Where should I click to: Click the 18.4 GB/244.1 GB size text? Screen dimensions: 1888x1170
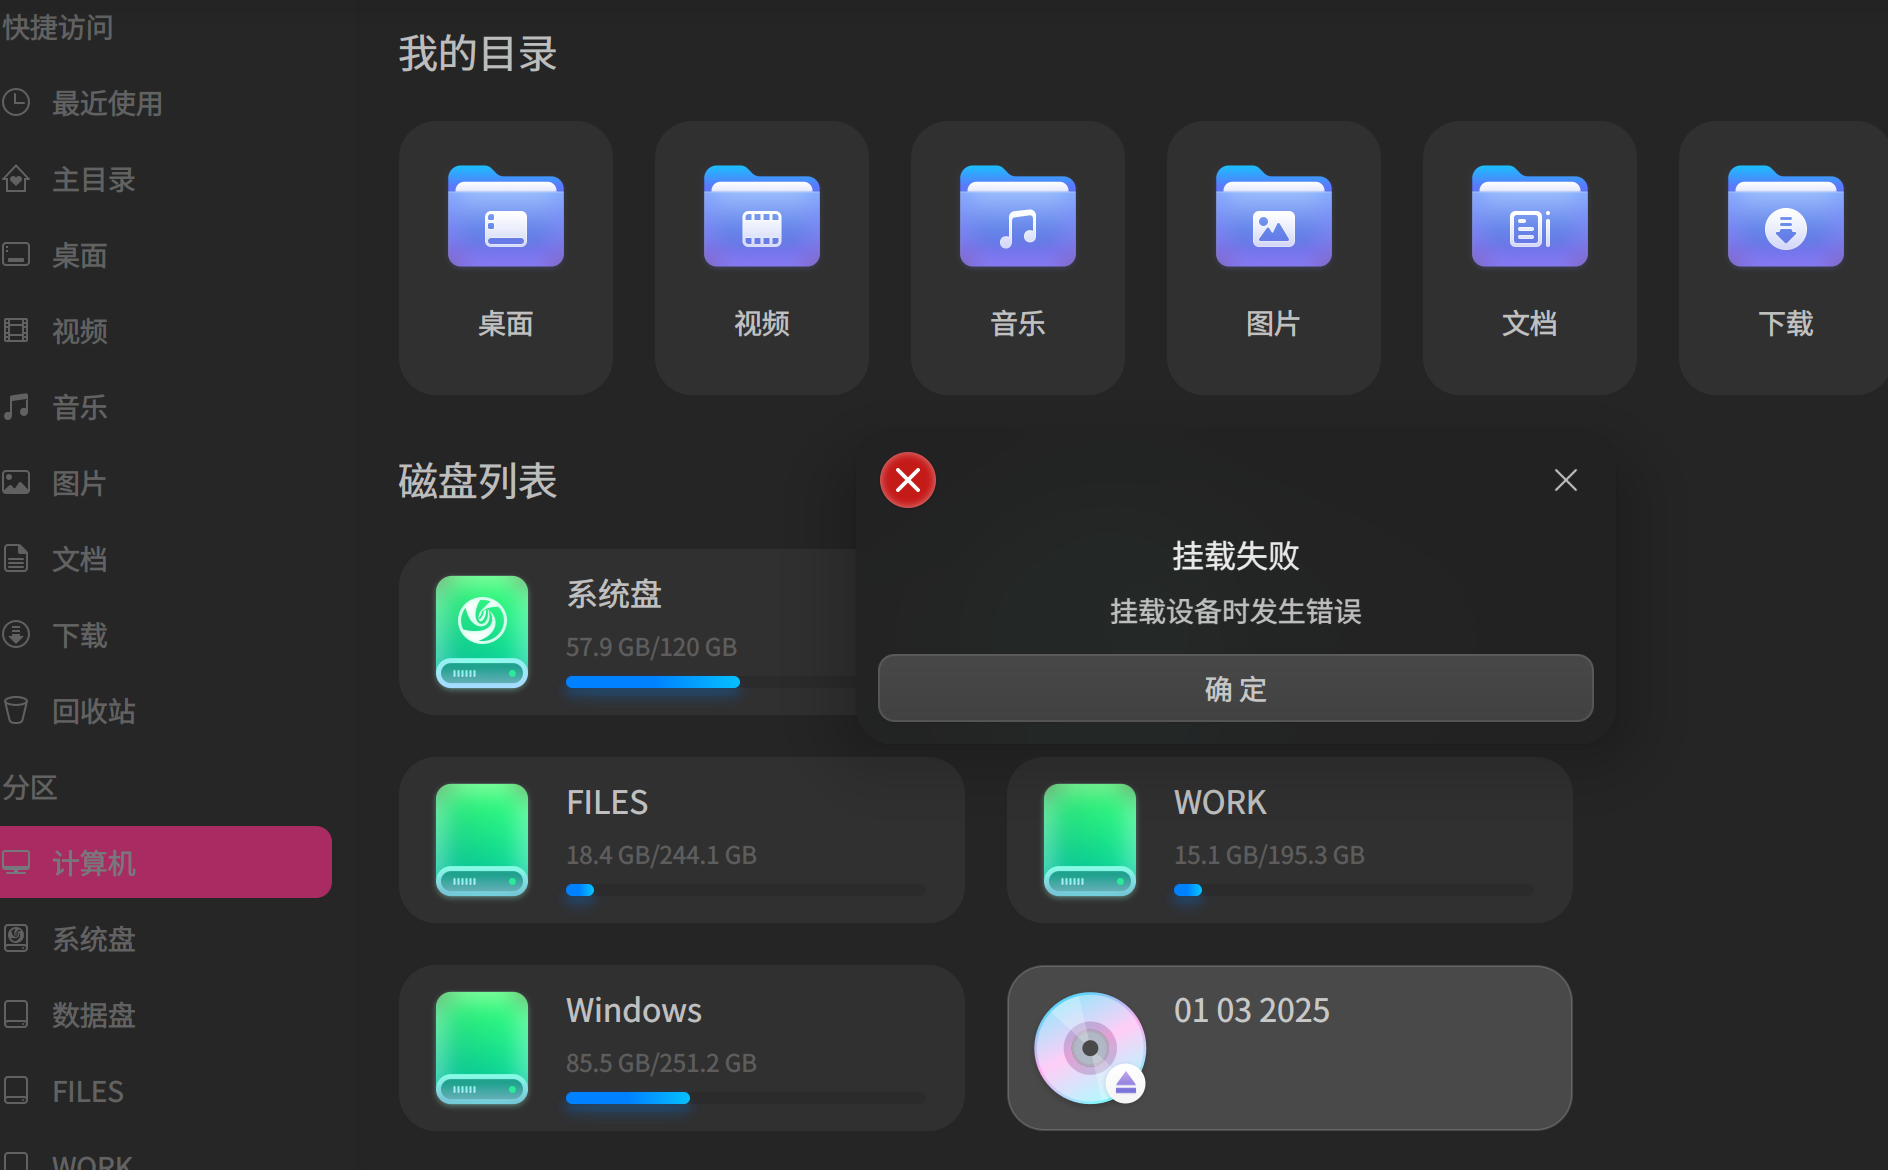click(661, 855)
